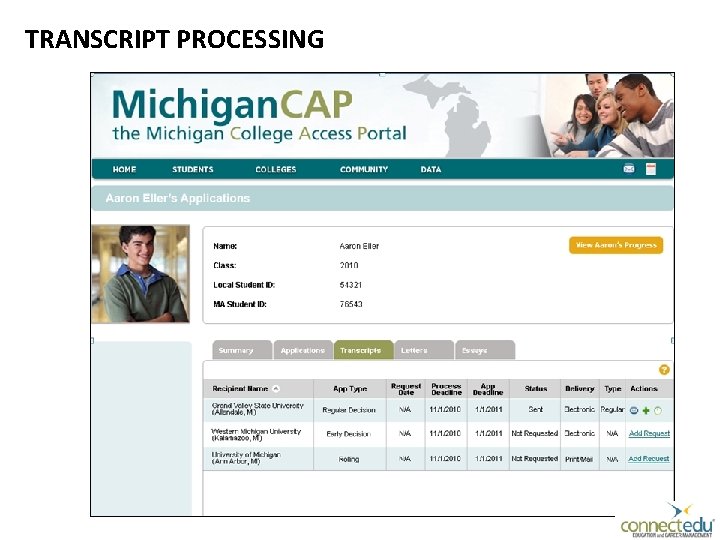Switch to the Summary tab
This screenshot has height=540, width=720.
pos(242,350)
